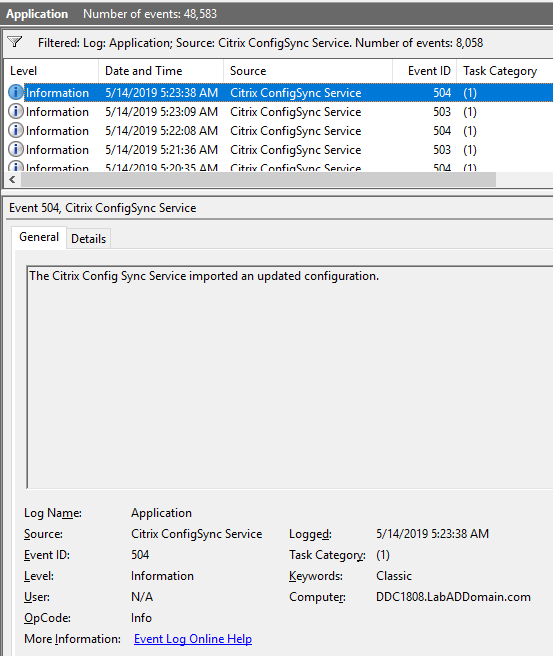Click Event ID 503 in 5:23:09 row
This screenshot has height=656, width=553.
coord(442,112)
